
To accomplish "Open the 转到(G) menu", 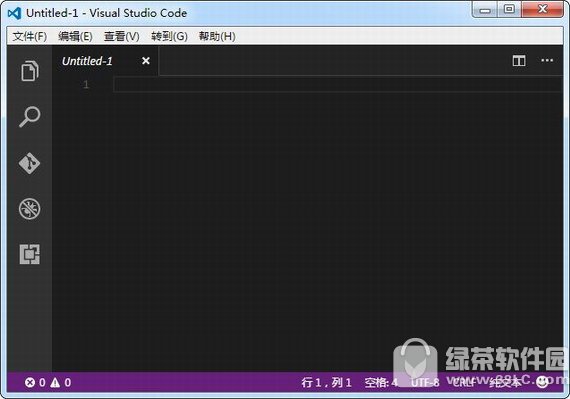I will (169, 36).
